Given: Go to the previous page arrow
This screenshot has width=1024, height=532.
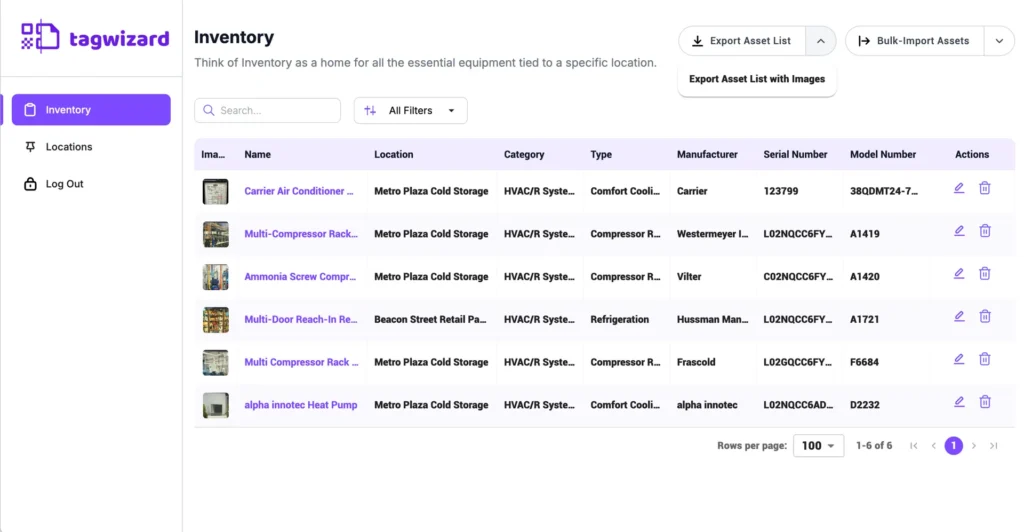Looking at the screenshot, I should 934,446.
